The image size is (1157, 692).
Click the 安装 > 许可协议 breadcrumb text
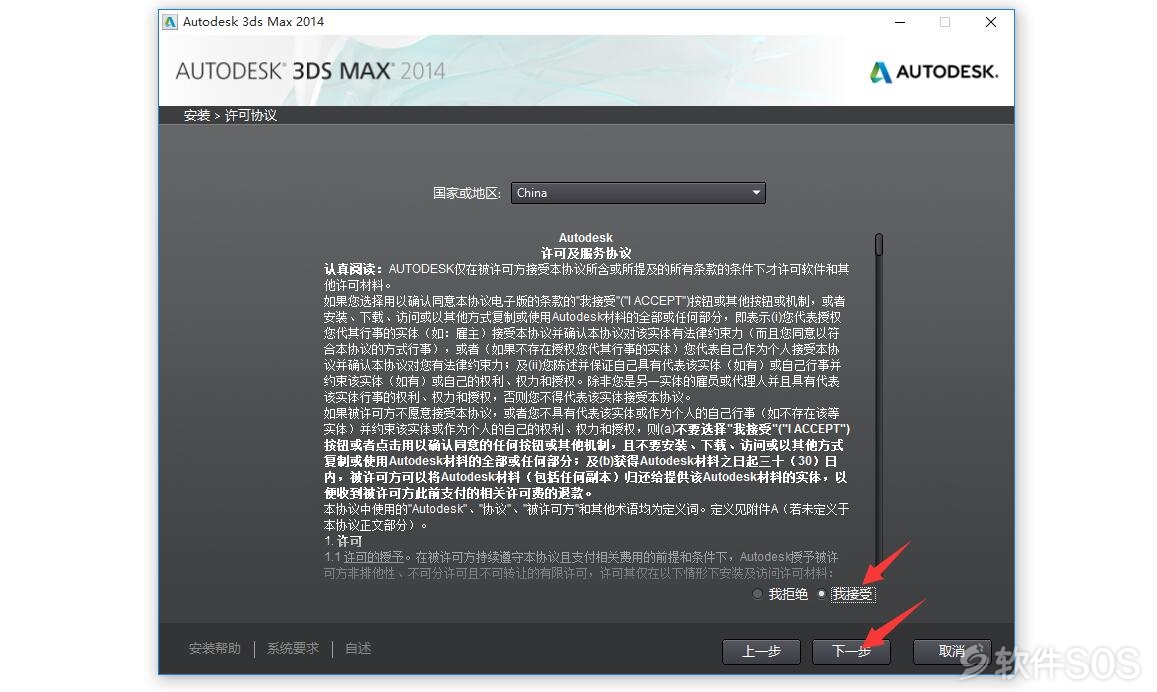230,116
